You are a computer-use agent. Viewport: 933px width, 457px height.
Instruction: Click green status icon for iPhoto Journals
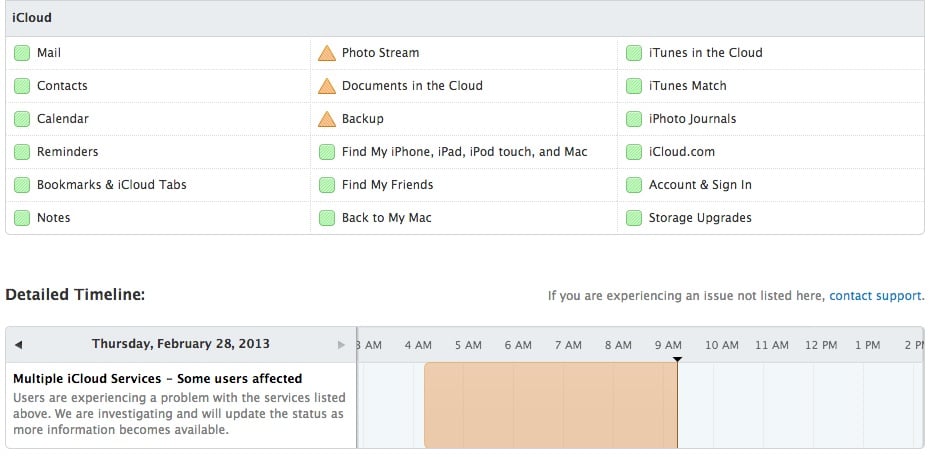(x=634, y=119)
